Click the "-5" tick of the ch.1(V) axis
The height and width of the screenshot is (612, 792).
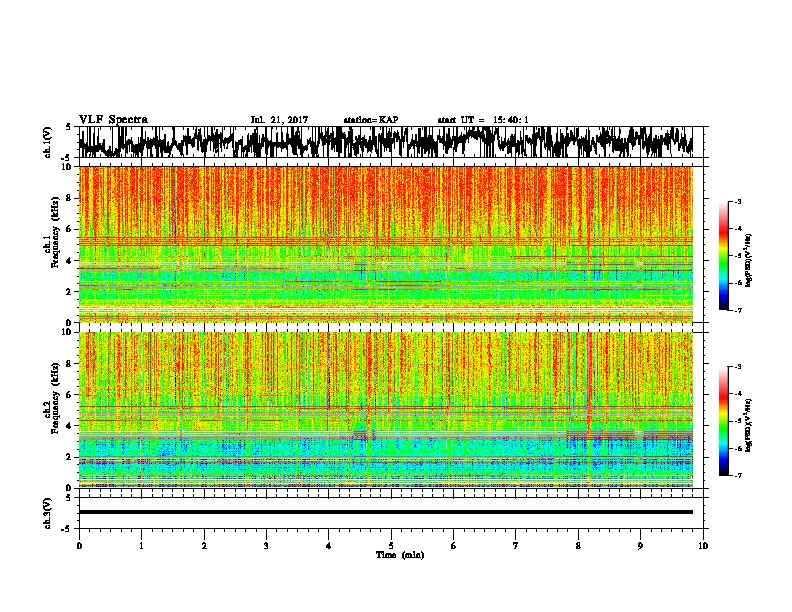click(x=68, y=158)
